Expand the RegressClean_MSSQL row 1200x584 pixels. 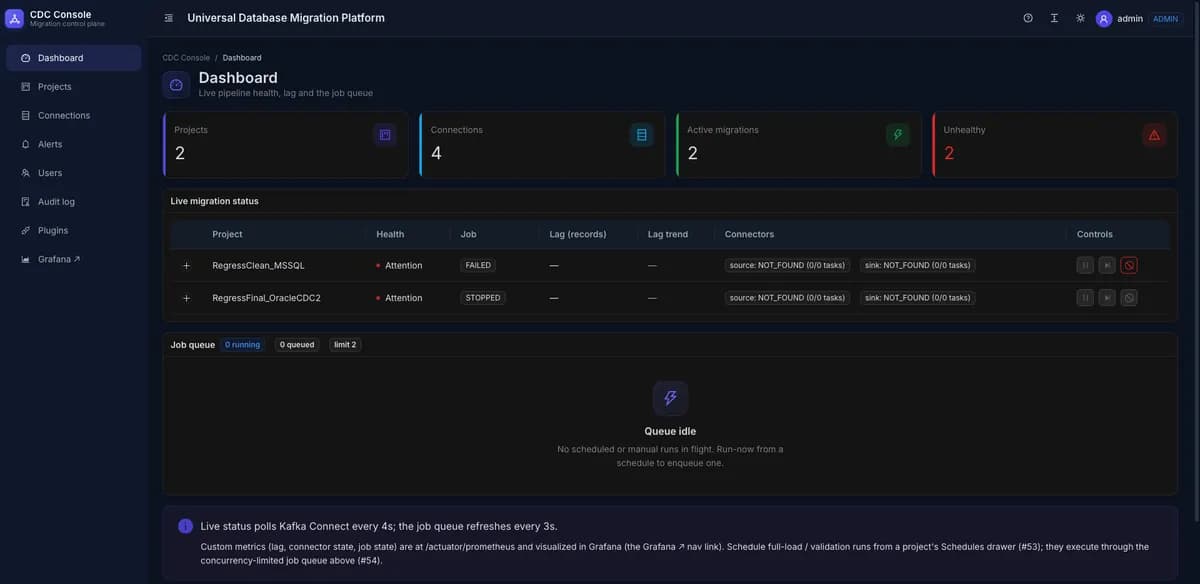click(186, 266)
